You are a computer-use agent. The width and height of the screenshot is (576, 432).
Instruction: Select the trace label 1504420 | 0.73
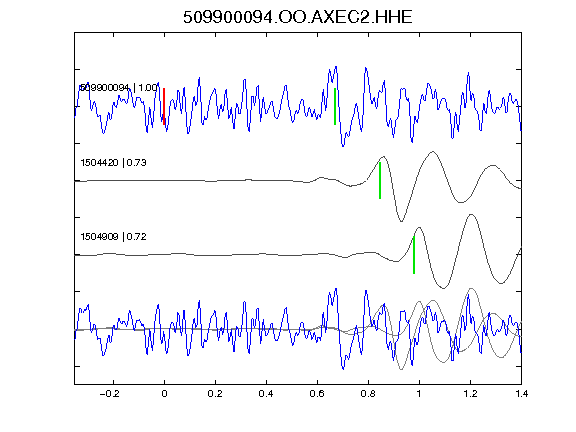coord(114,162)
